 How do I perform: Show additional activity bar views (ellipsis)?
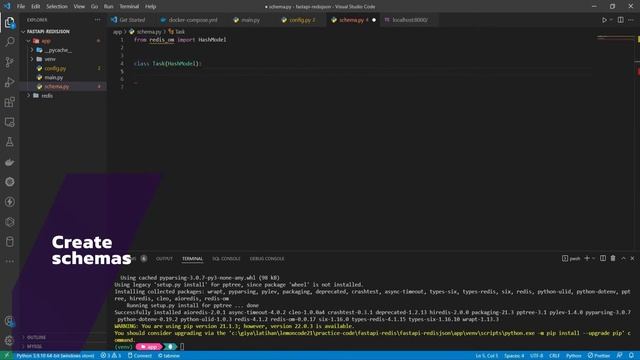tap(9, 261)
